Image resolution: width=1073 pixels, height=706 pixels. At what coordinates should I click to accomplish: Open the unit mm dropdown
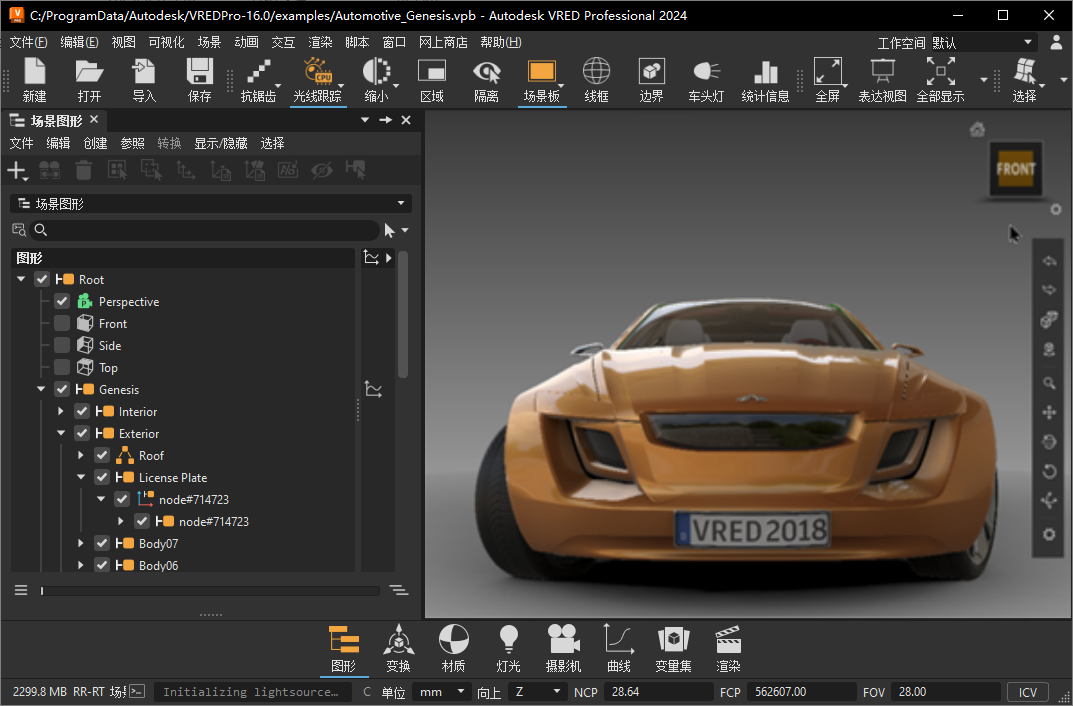(x=443, y=692)
